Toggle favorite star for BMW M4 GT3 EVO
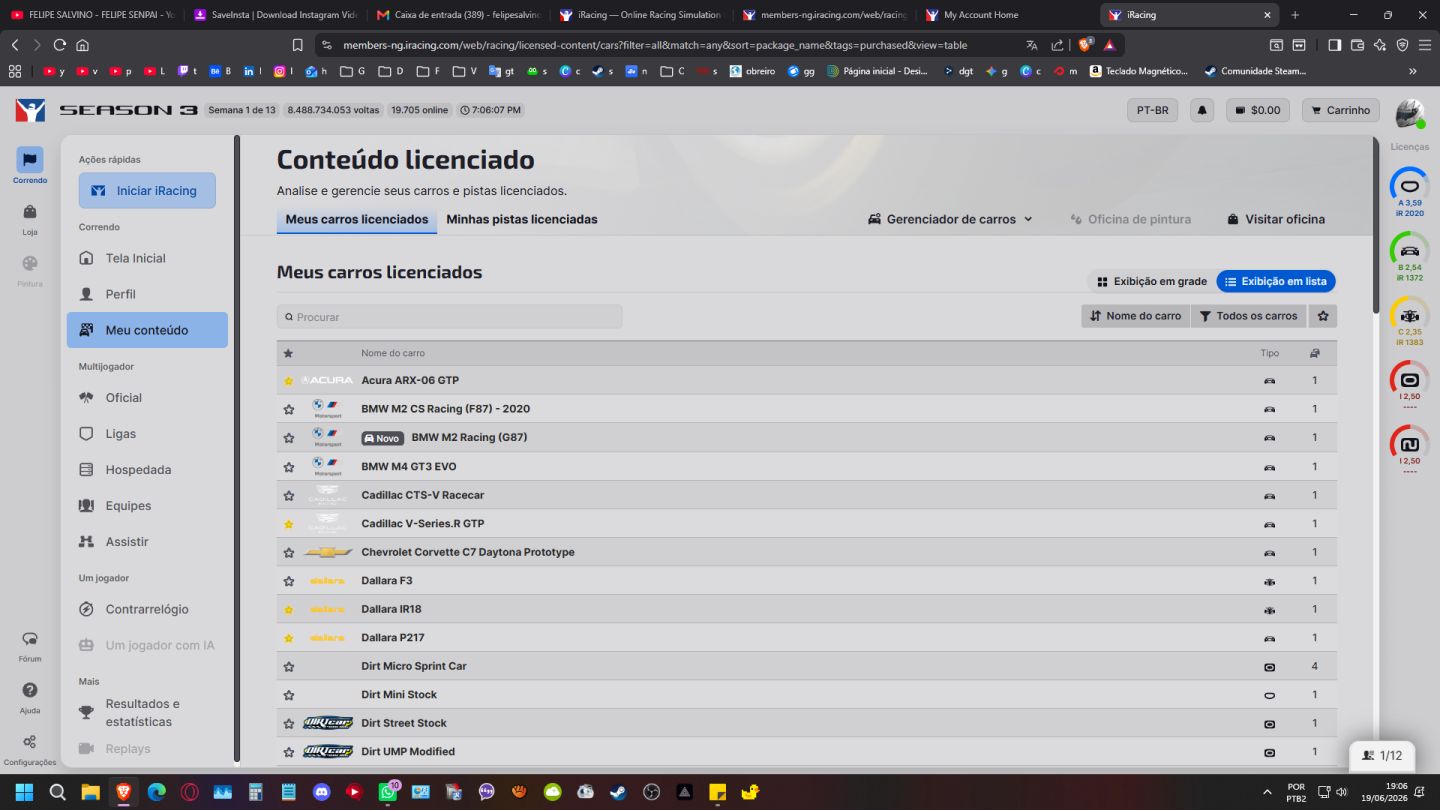The height and width of the screenshot is (810, 1440). point(289,467)
